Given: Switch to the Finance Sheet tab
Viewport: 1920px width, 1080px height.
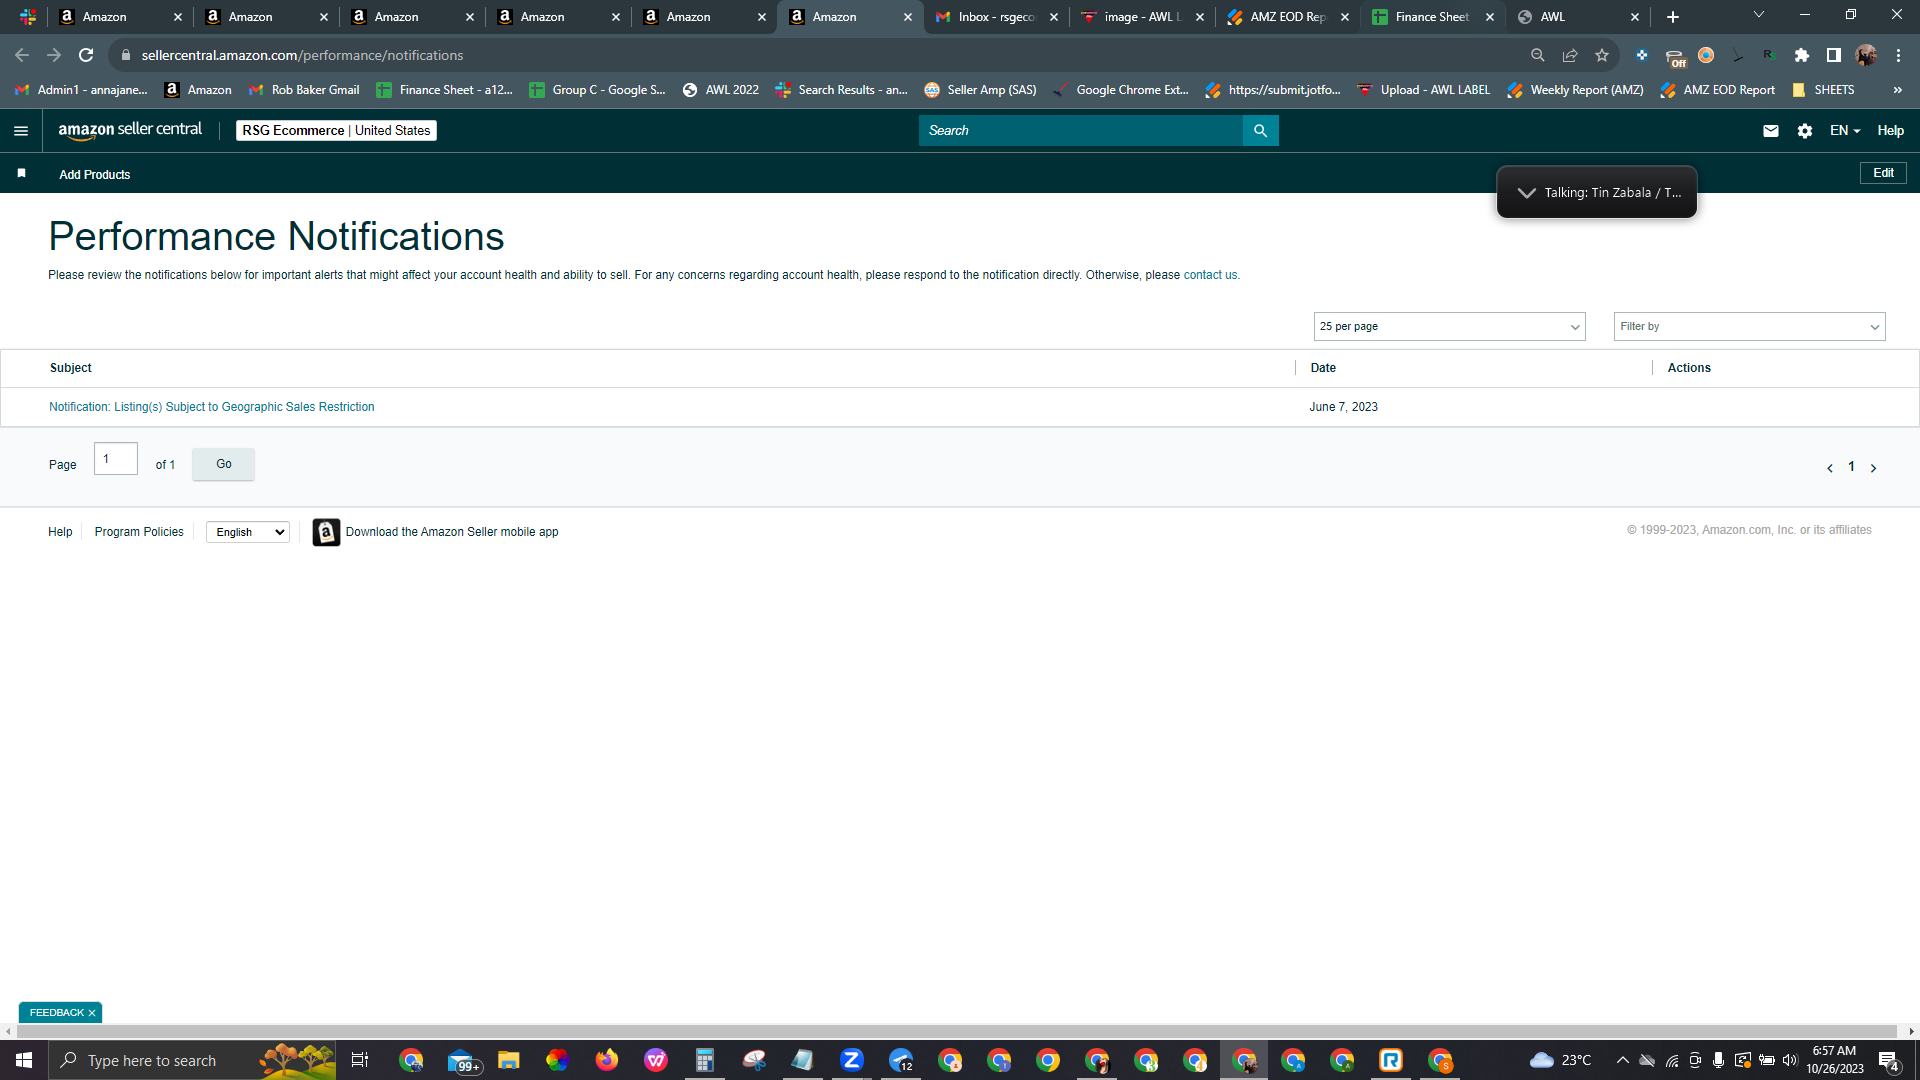Looking at the screenshot, I should 1433,17.
